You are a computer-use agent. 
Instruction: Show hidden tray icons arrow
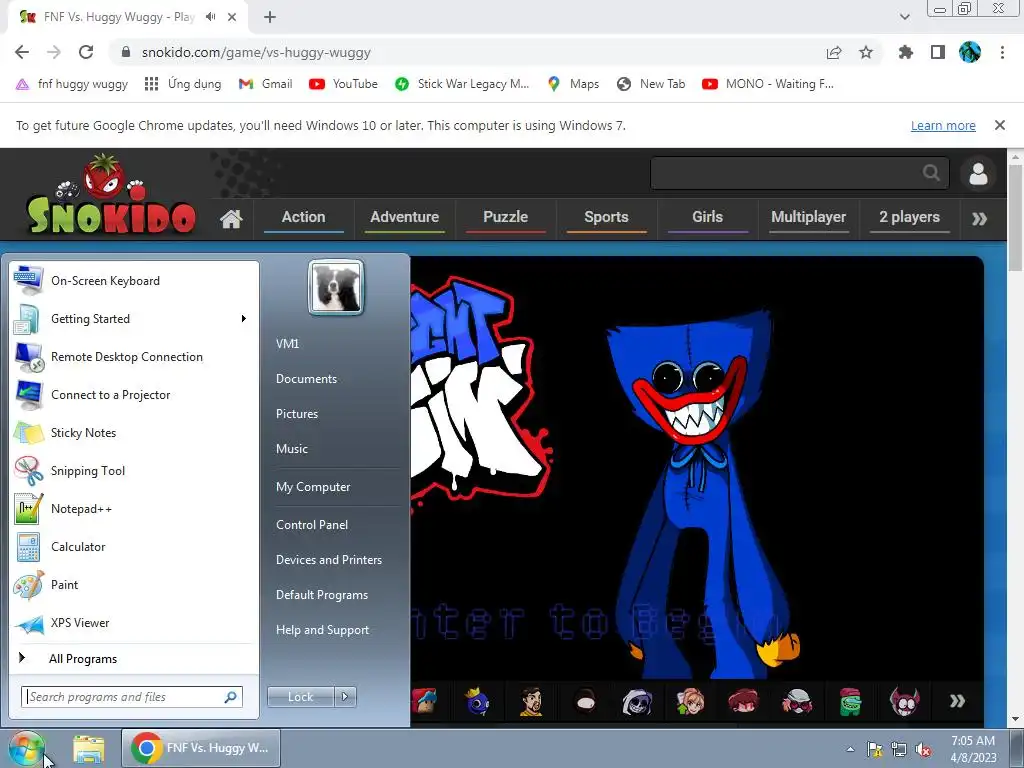pyautogui.click(x=850, y=749)
